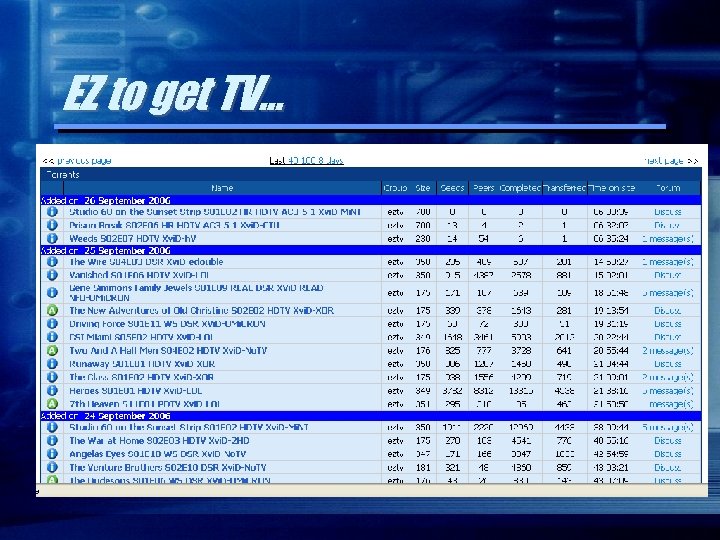The image size is (720, 540).
Task: Click the Name column header
Action: point(222,188)
